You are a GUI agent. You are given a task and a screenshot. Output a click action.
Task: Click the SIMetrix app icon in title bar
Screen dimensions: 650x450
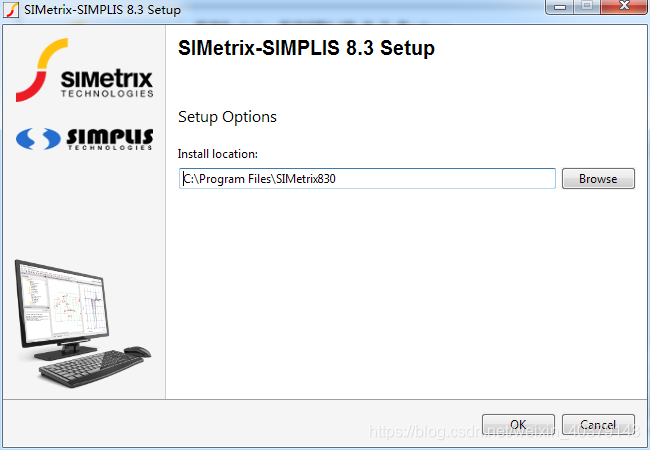[x=11, y=10]
